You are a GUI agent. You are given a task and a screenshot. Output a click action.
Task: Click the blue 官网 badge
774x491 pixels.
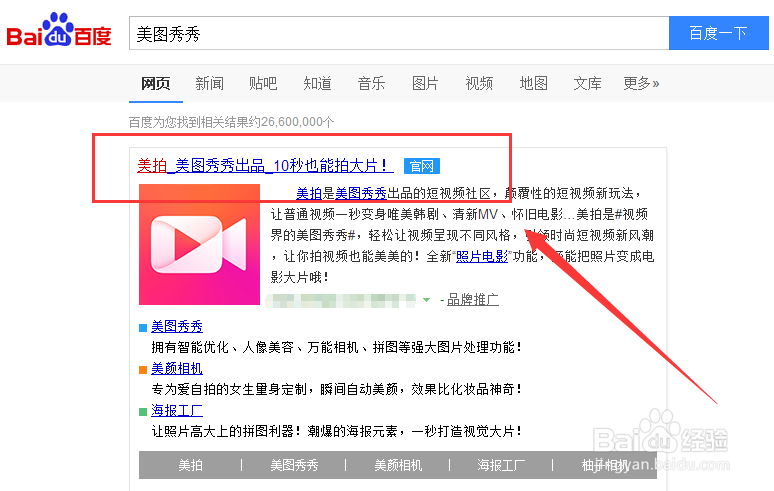point(422,166)
